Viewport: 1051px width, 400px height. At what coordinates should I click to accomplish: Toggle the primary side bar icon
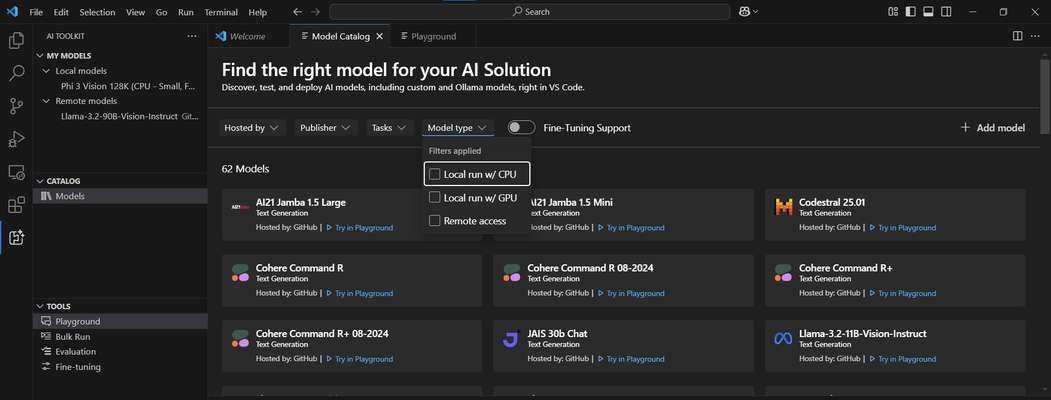point(910,11)
